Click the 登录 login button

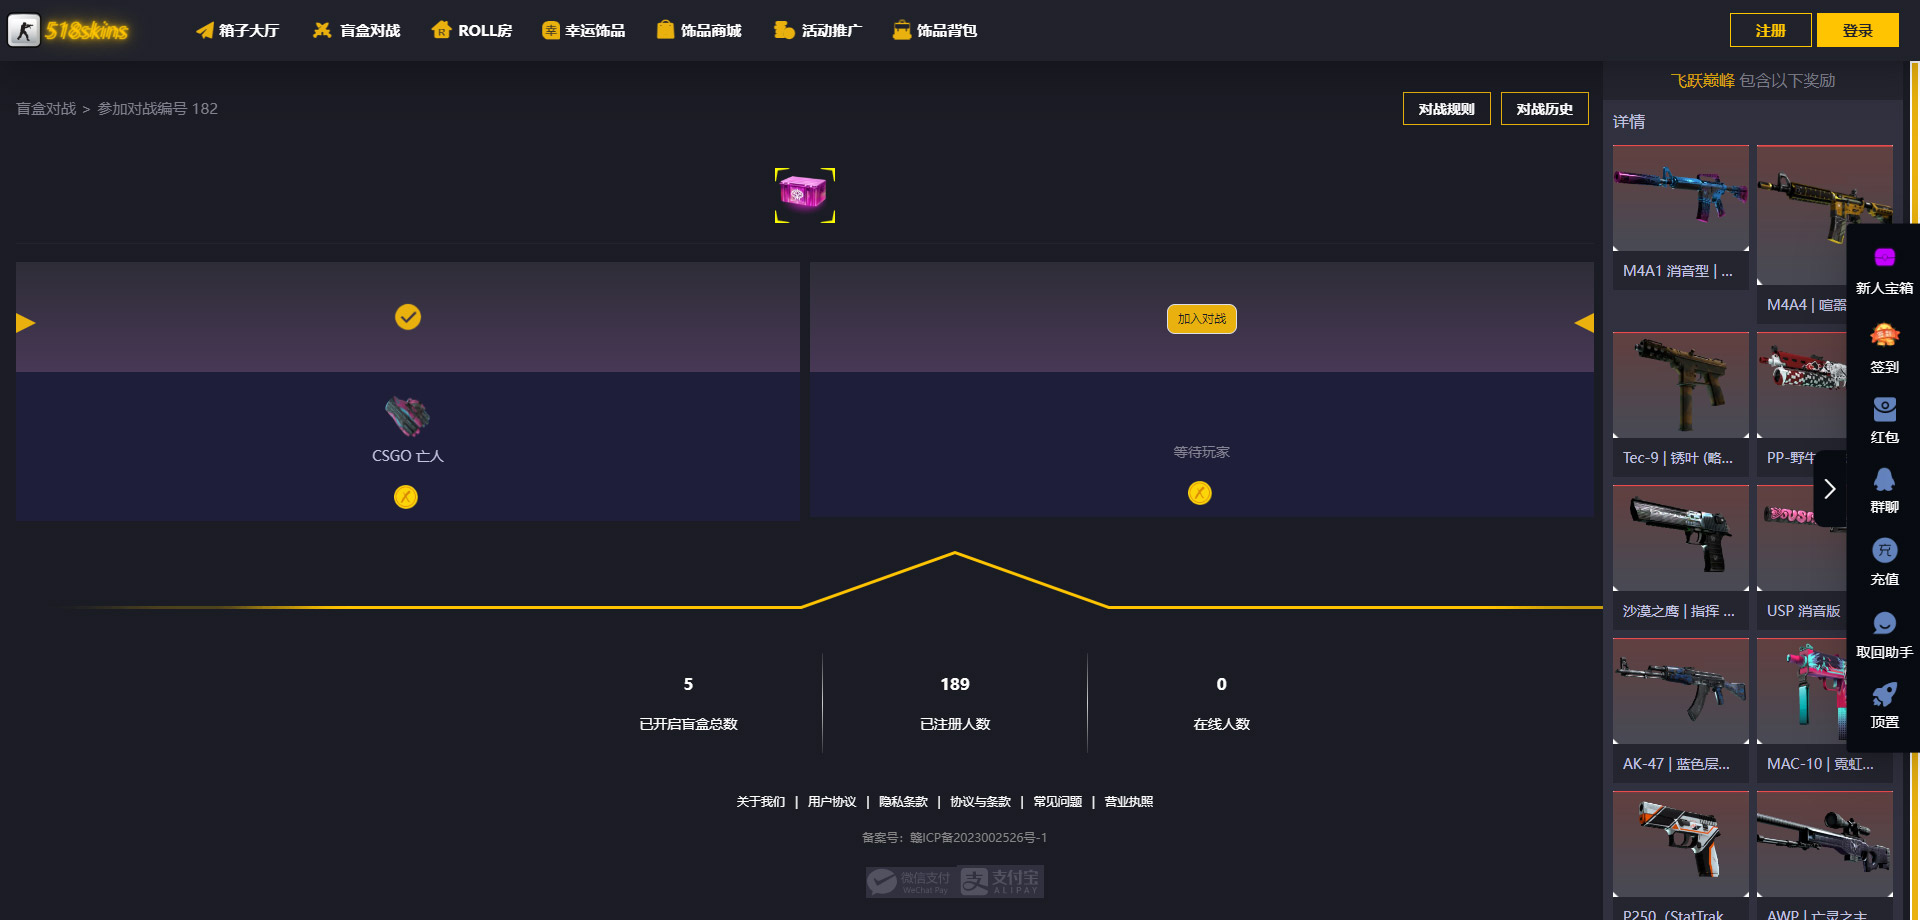pos(1857,30)
